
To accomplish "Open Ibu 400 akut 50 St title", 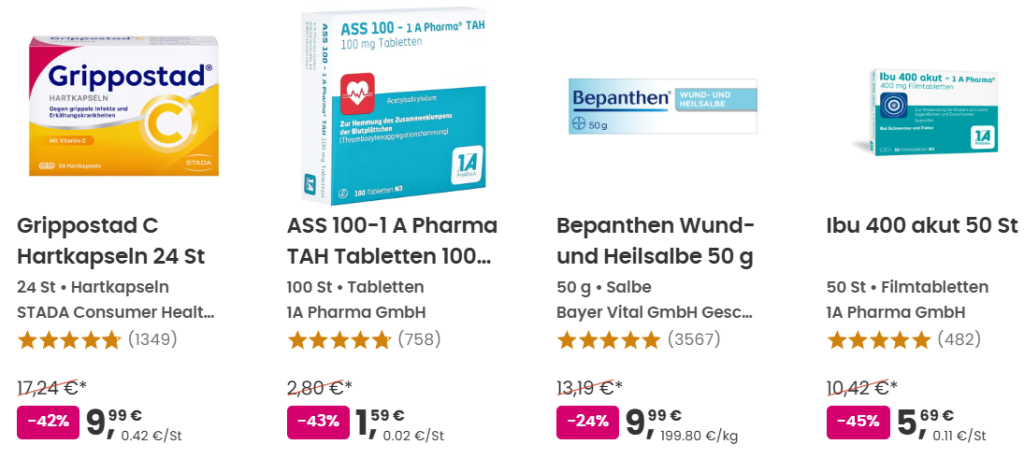I will click(921, 225).
